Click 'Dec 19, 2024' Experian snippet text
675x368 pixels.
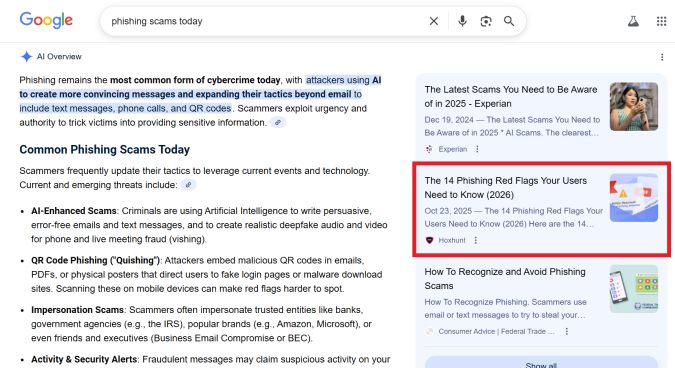449,120
